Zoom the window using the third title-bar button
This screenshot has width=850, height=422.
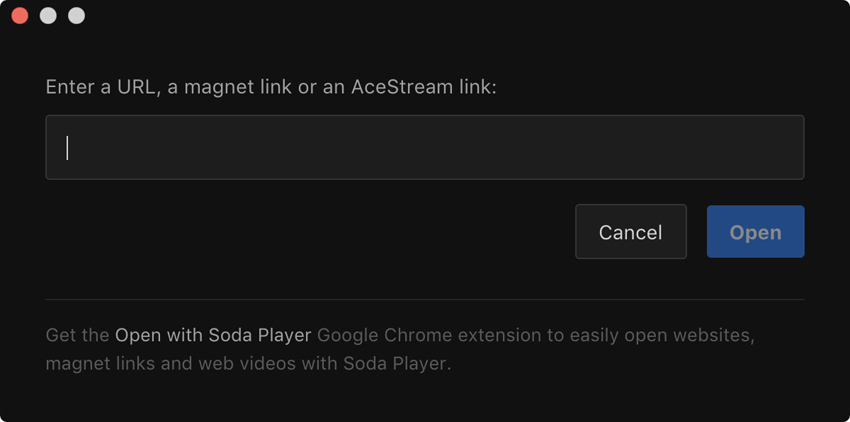pyautogui.click(x=76, y=16)
